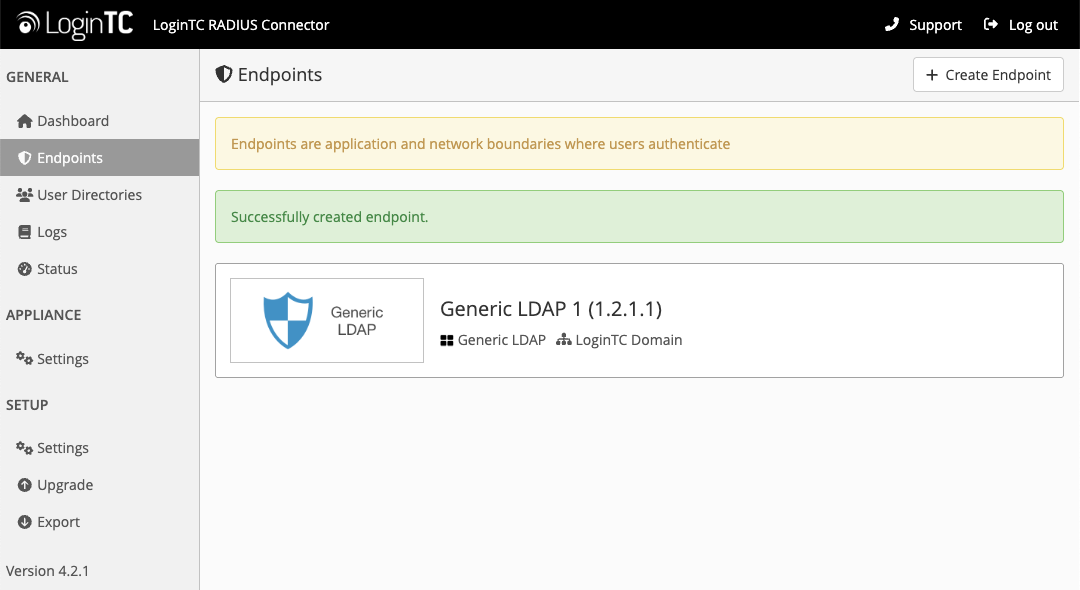Image resolution: width=1080 pixels, height=590 pixels.
Task: Open the Dashboard via the home icon
Action: (x=23, y=120)
